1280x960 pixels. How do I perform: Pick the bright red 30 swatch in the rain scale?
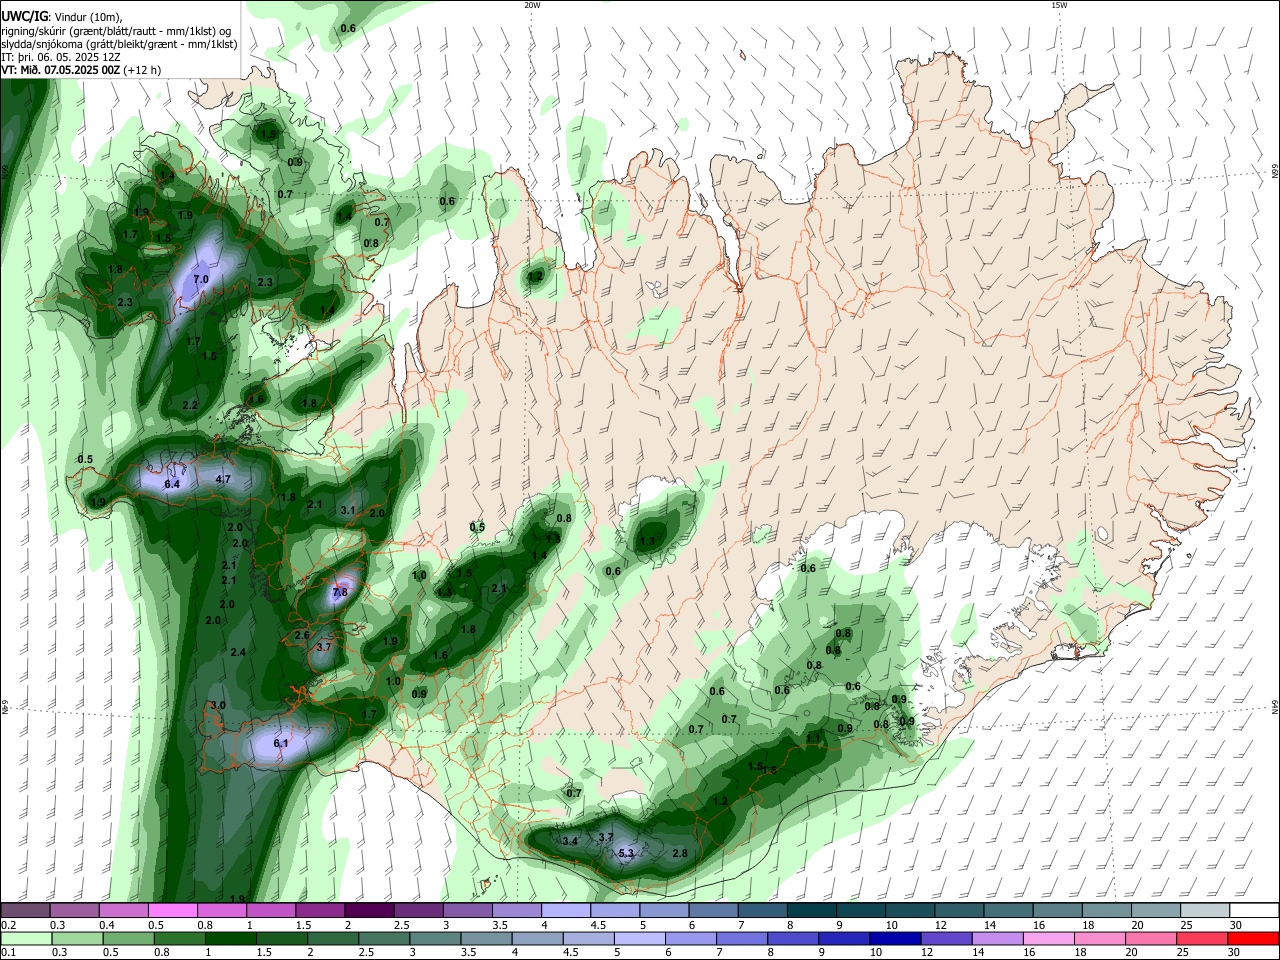[x=1253, y=939]
